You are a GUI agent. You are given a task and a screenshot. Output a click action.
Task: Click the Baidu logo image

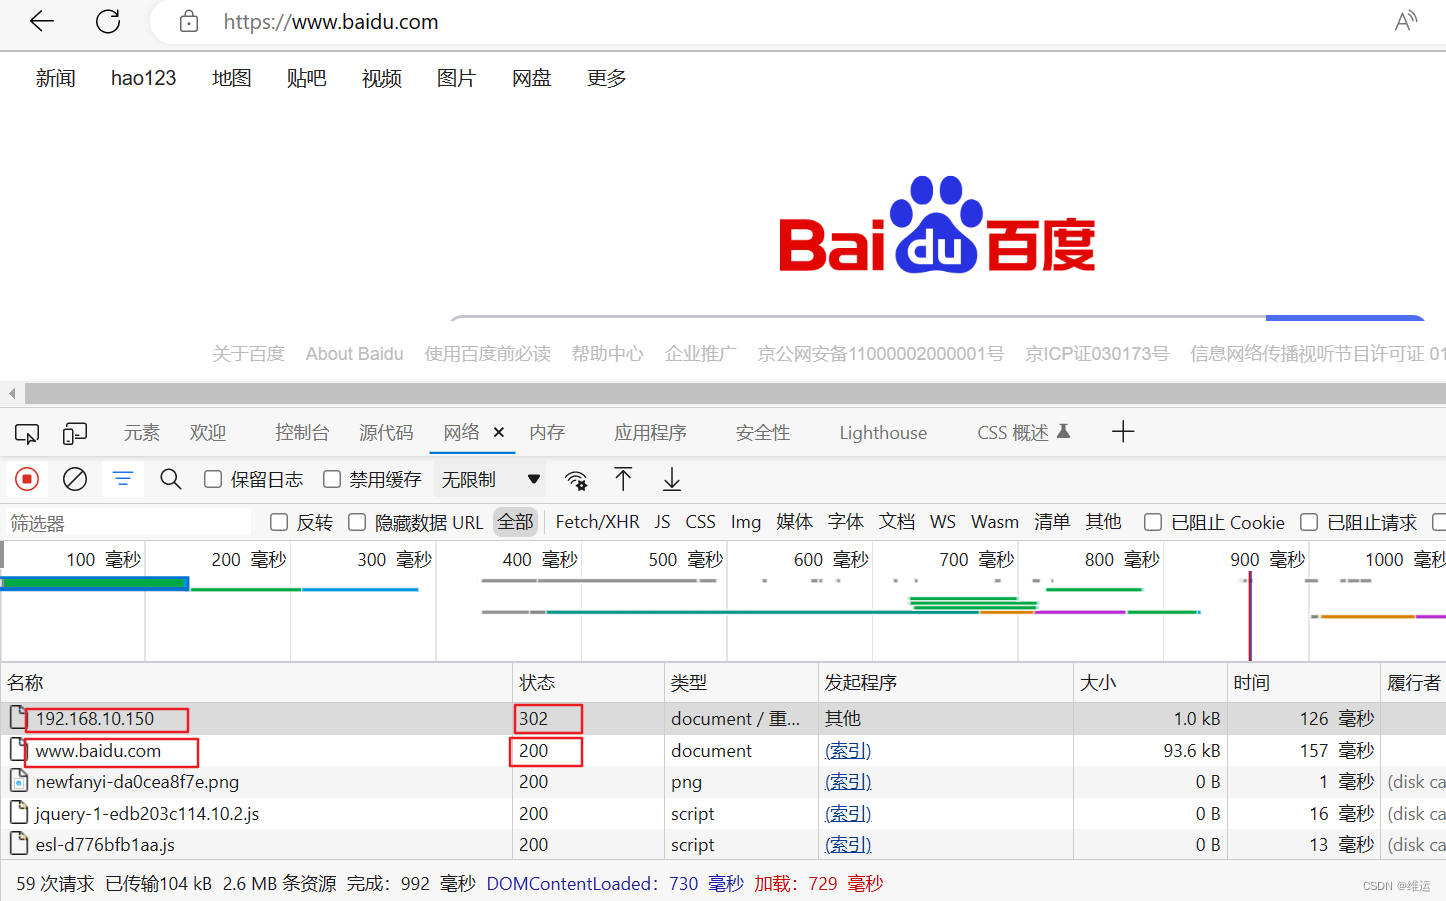pos(937,225)
